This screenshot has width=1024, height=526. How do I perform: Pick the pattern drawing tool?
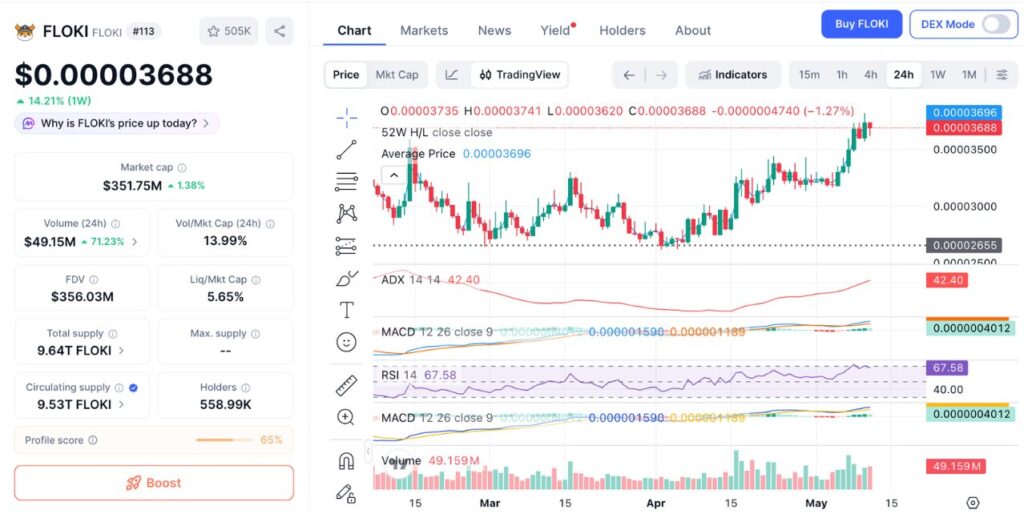pyautogui.click(x=346, y=214)
